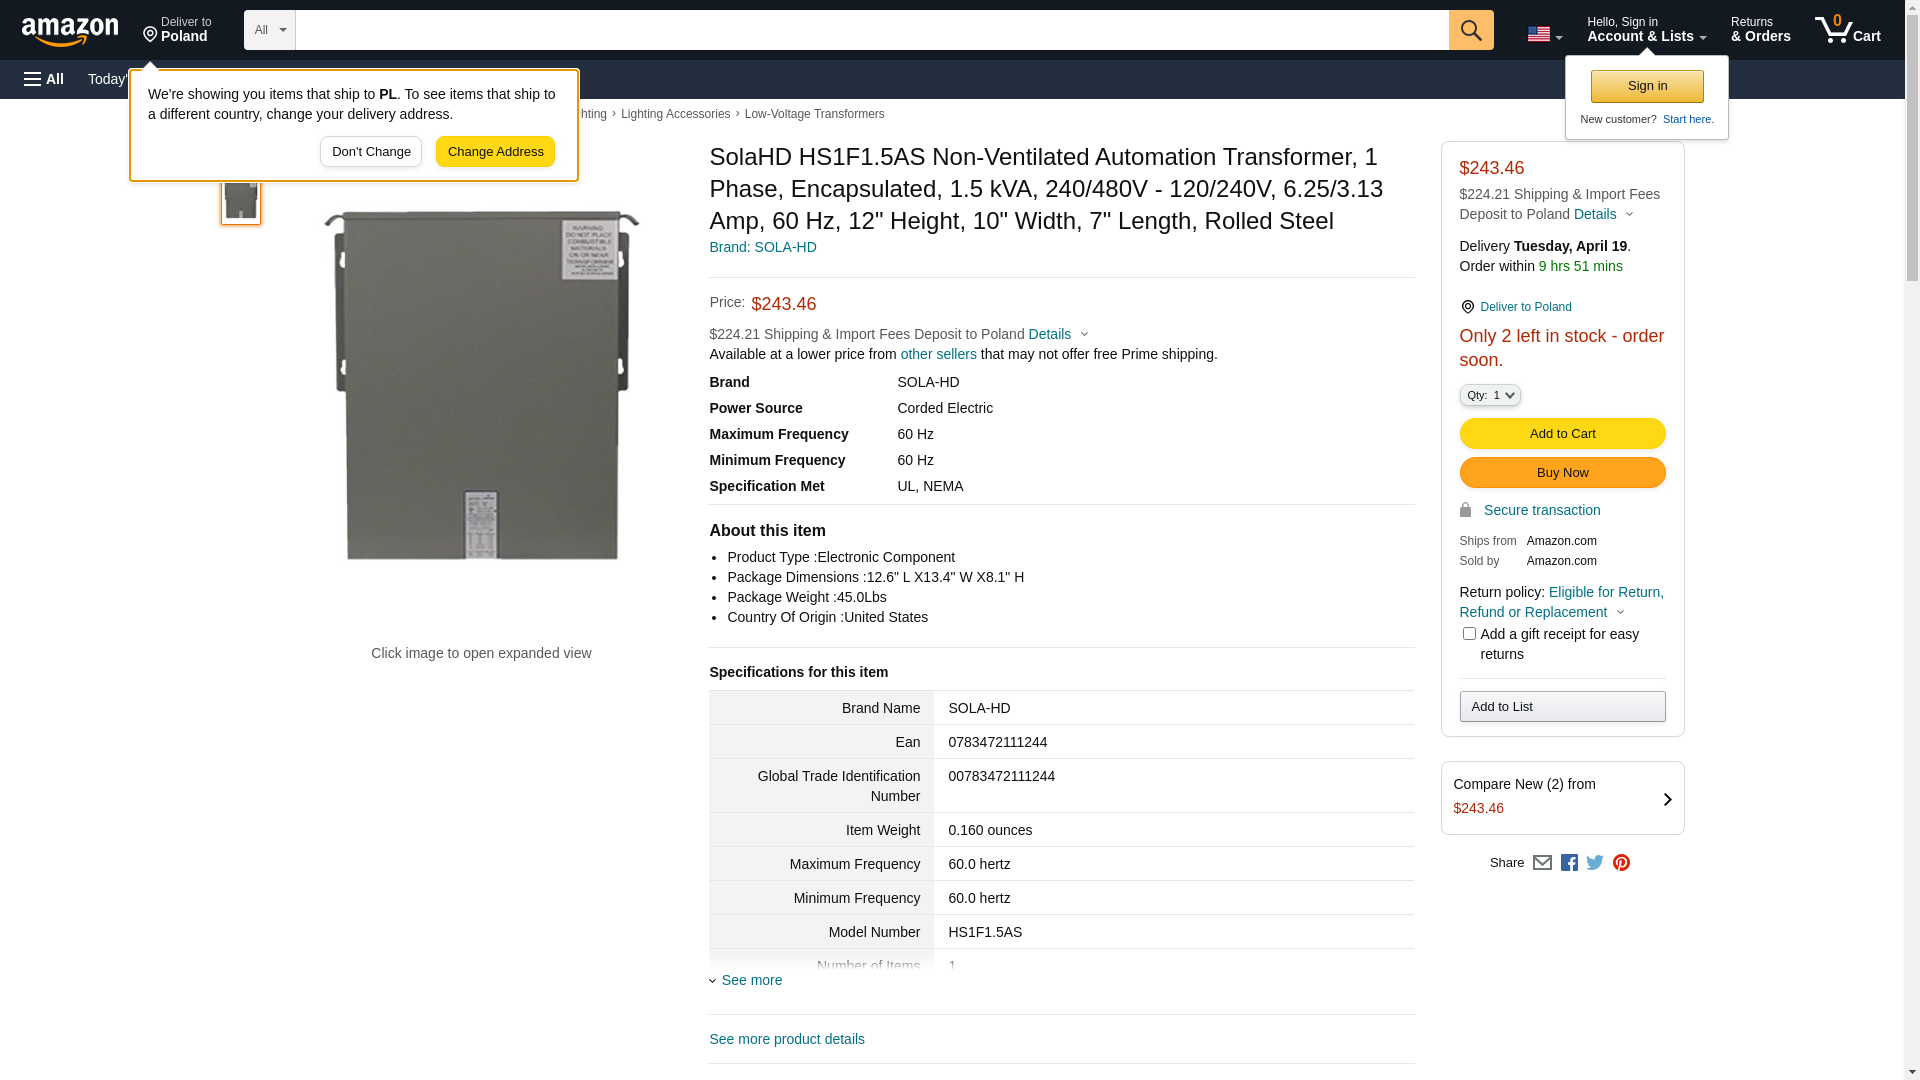Click the search magnifier button
1920x1080 pixels.
1470,30
